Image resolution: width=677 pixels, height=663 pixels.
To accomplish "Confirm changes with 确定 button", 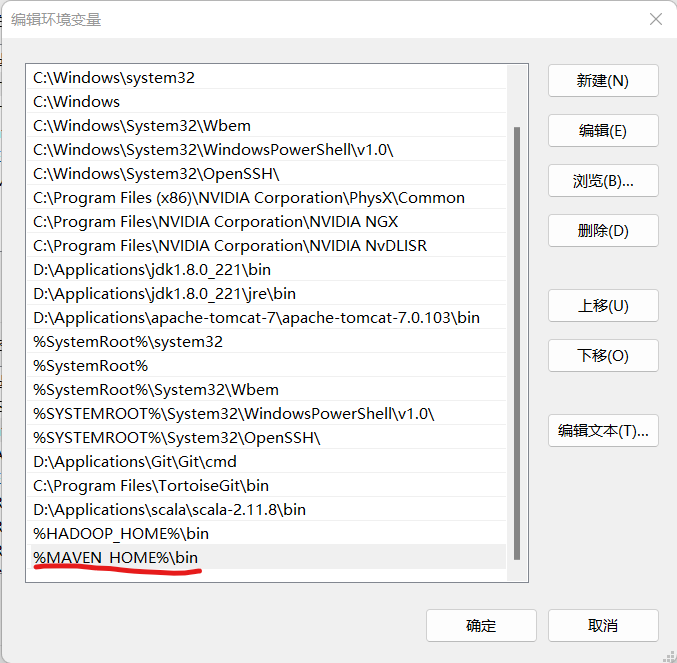I will coord(481,625).
